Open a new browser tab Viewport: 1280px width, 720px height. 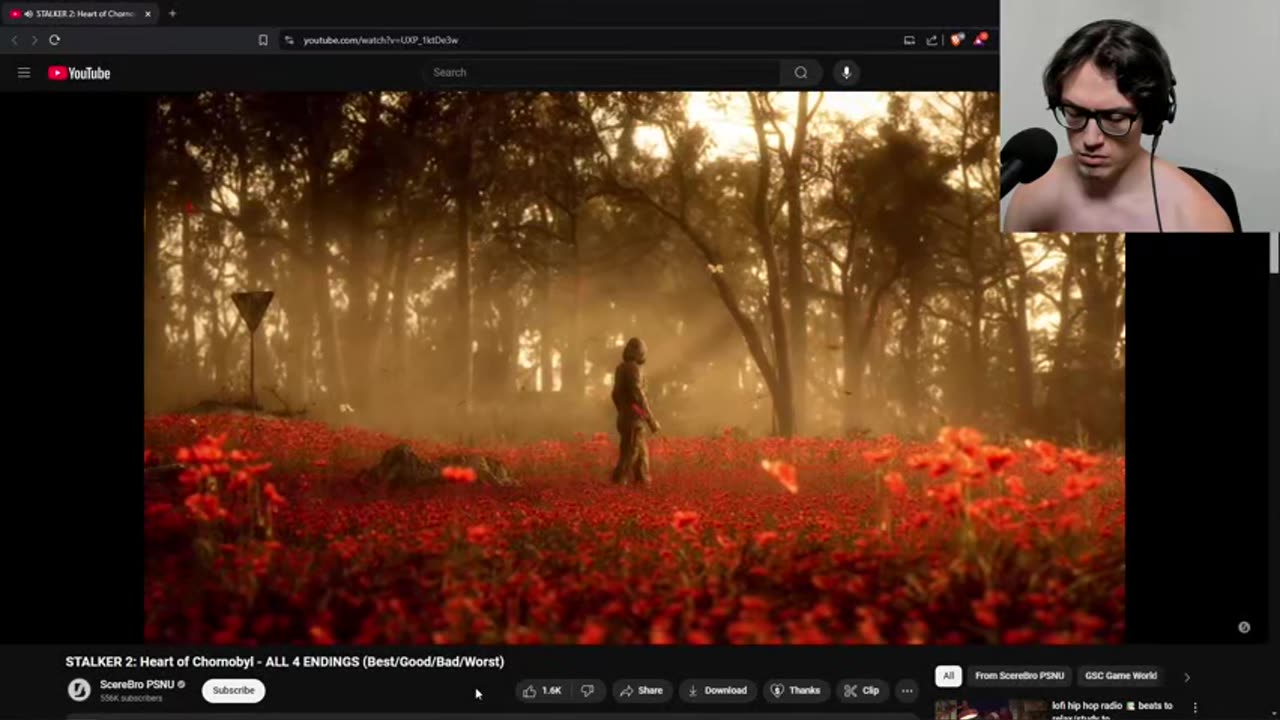click(172, 14)
